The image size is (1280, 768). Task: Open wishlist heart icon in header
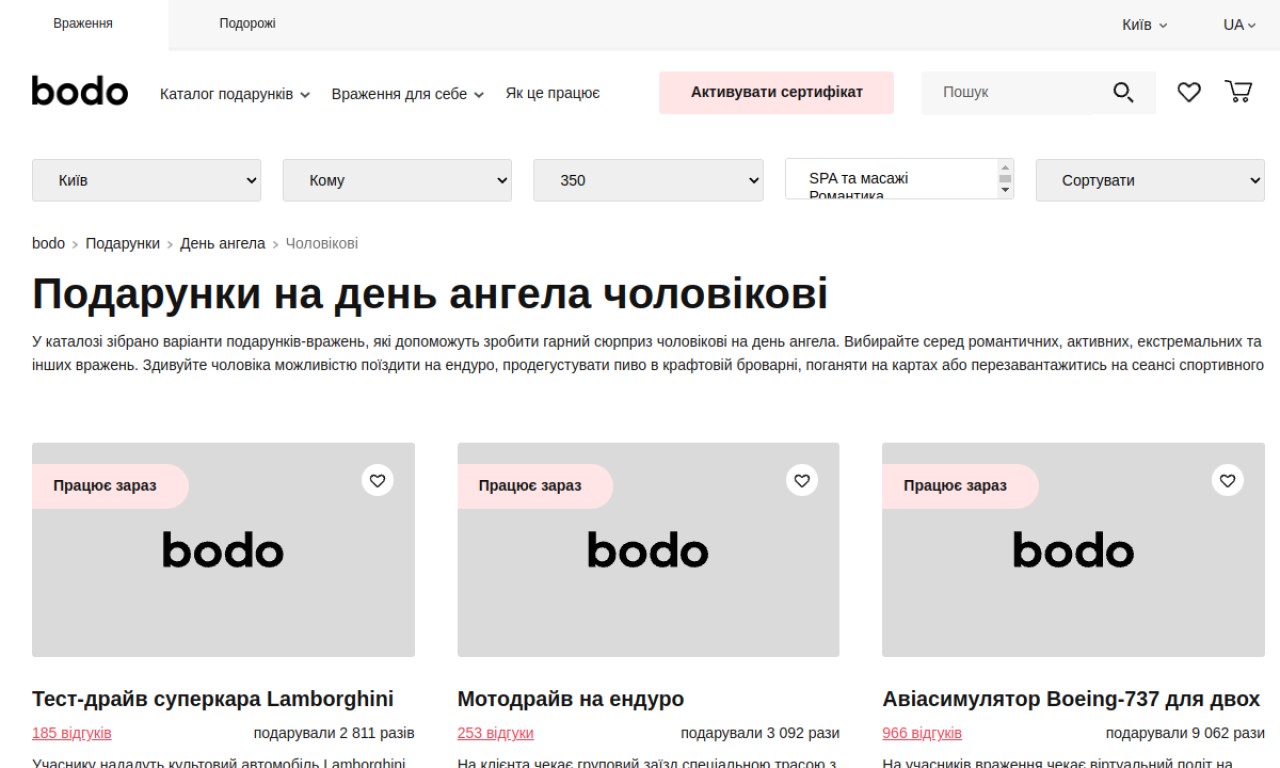click(x=1188, y=92)
